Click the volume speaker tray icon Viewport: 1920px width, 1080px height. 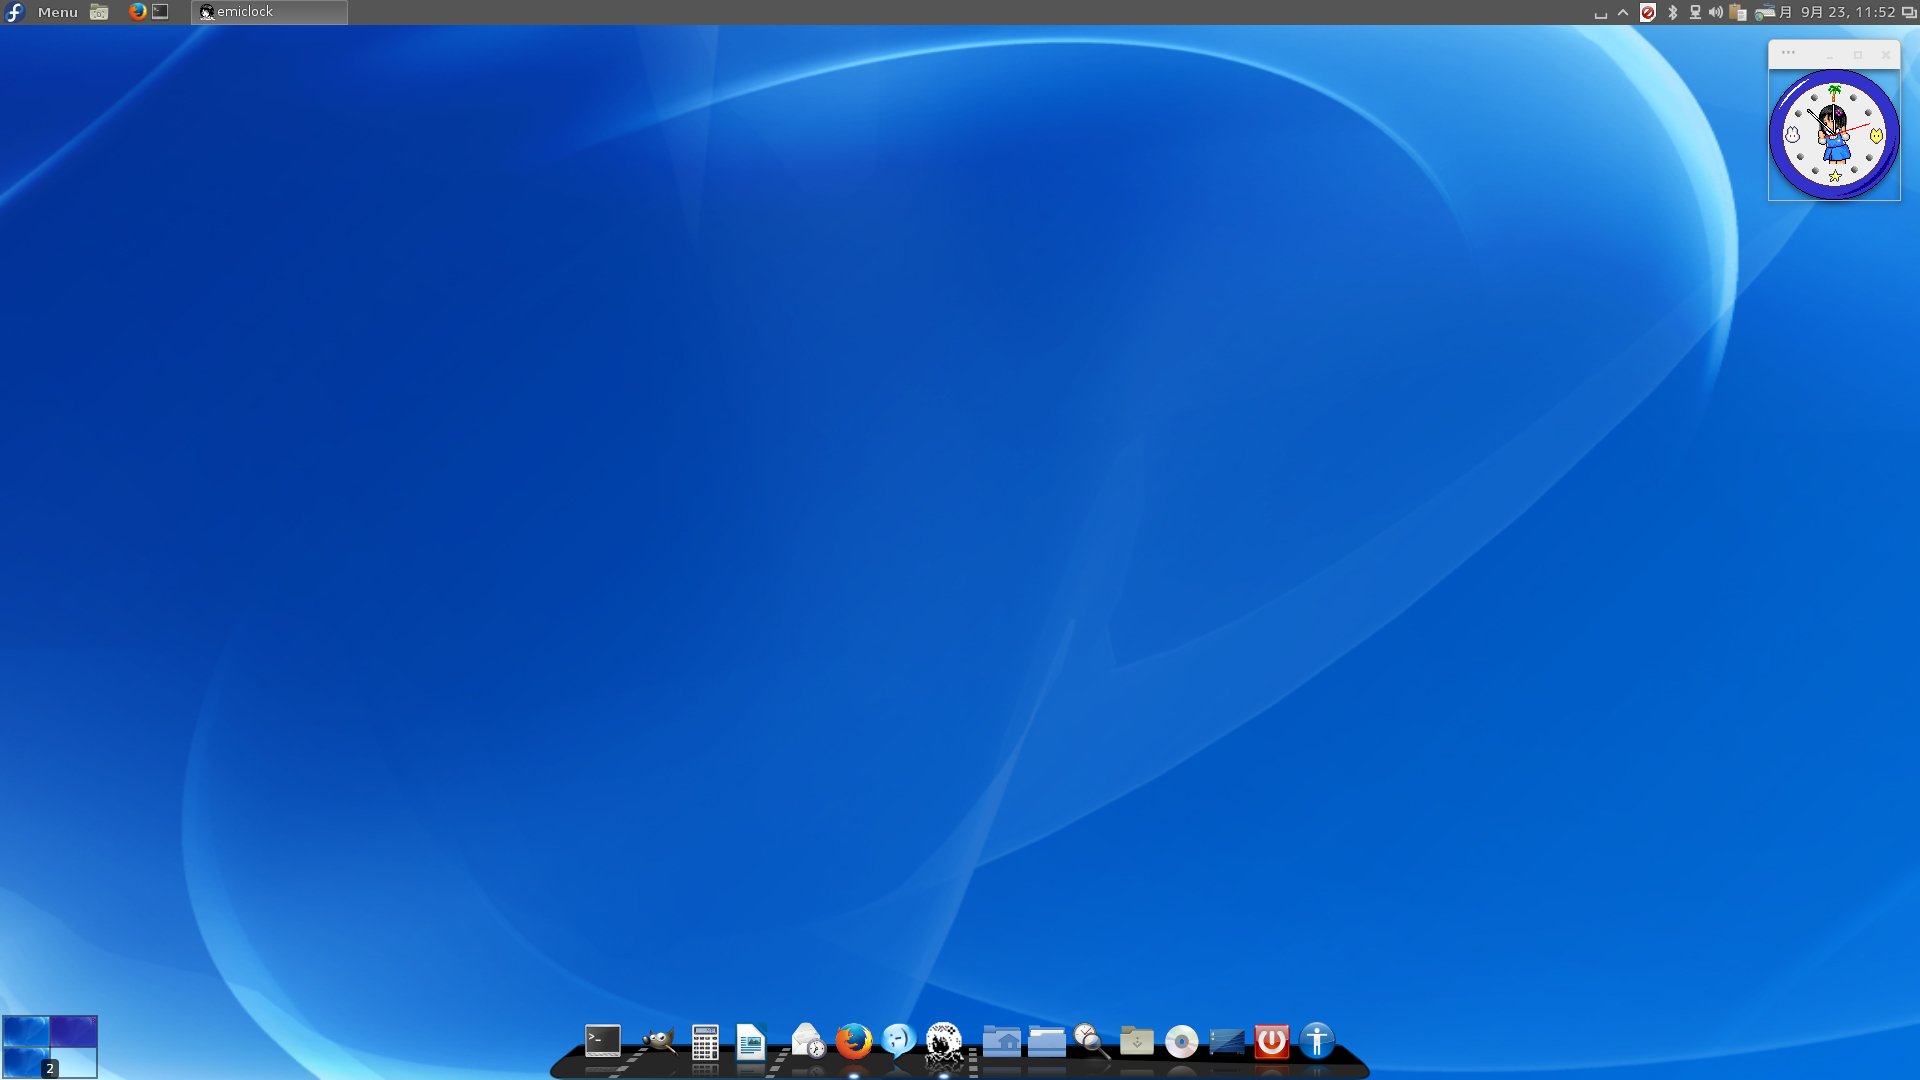tap(1715, 12)
